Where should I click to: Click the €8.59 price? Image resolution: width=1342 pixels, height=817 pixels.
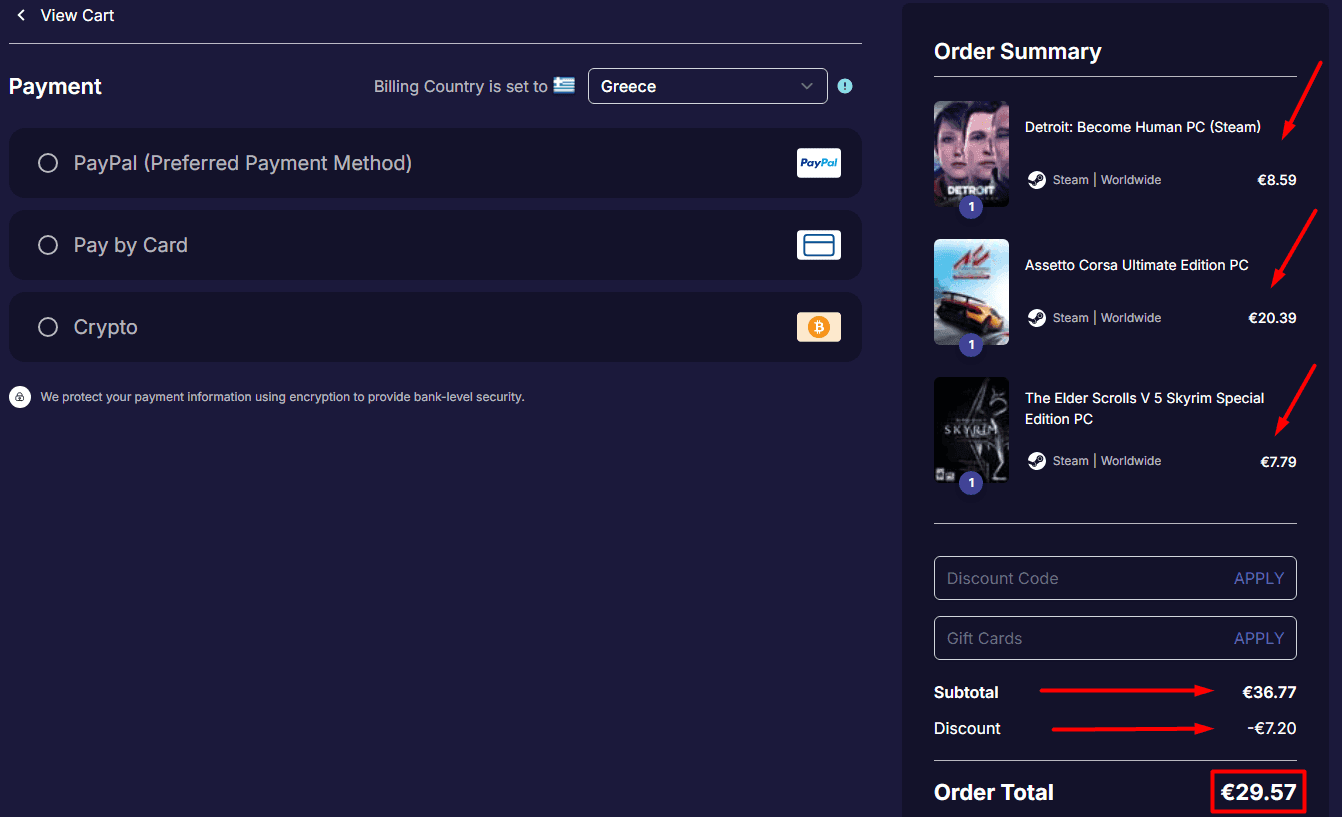tap(1276, 180)
